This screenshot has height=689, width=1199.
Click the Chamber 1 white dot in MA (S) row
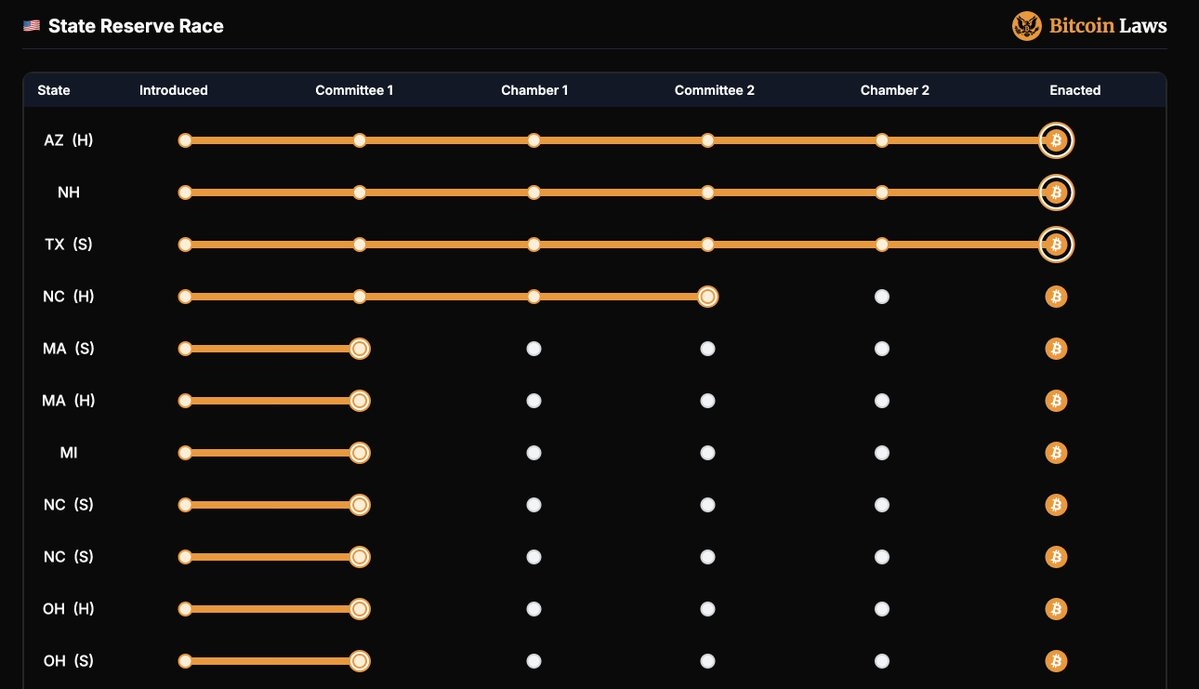(x=534, y=349)
